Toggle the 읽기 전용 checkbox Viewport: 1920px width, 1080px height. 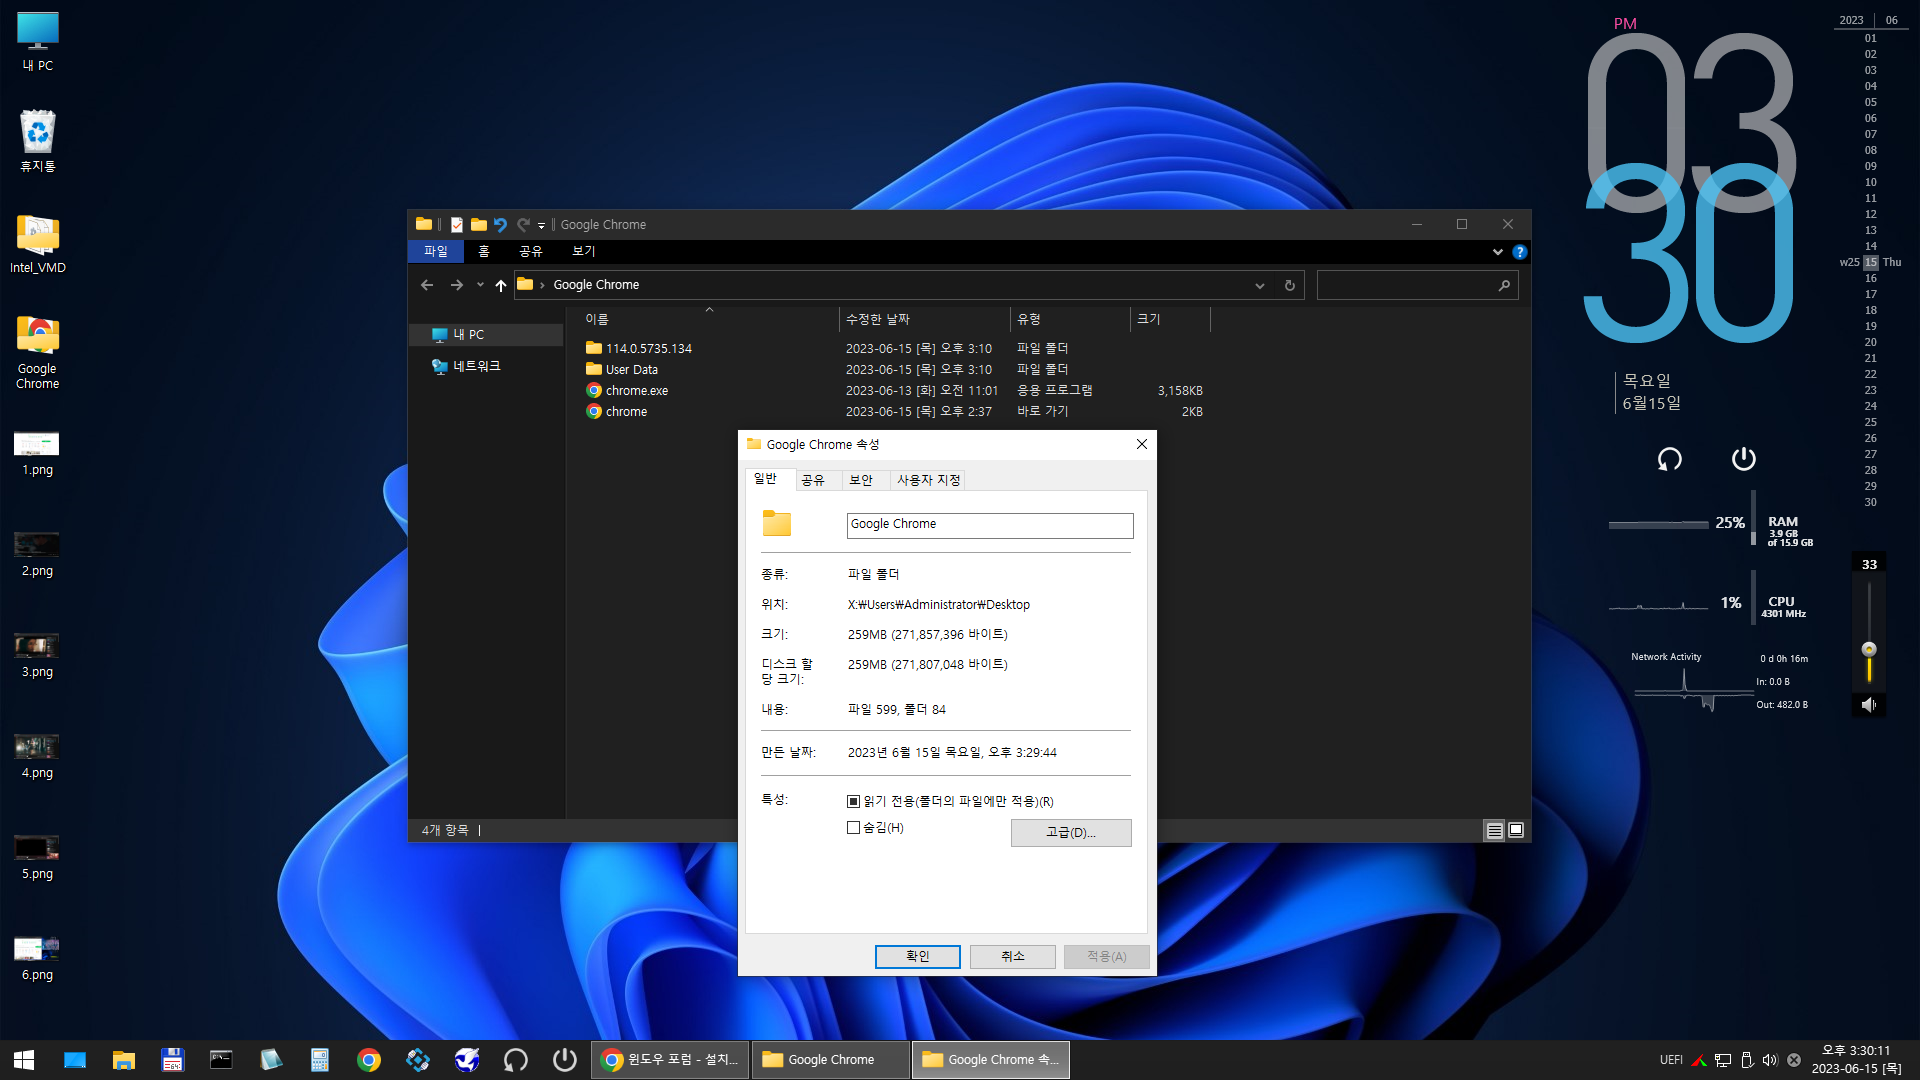pos(853,802)
